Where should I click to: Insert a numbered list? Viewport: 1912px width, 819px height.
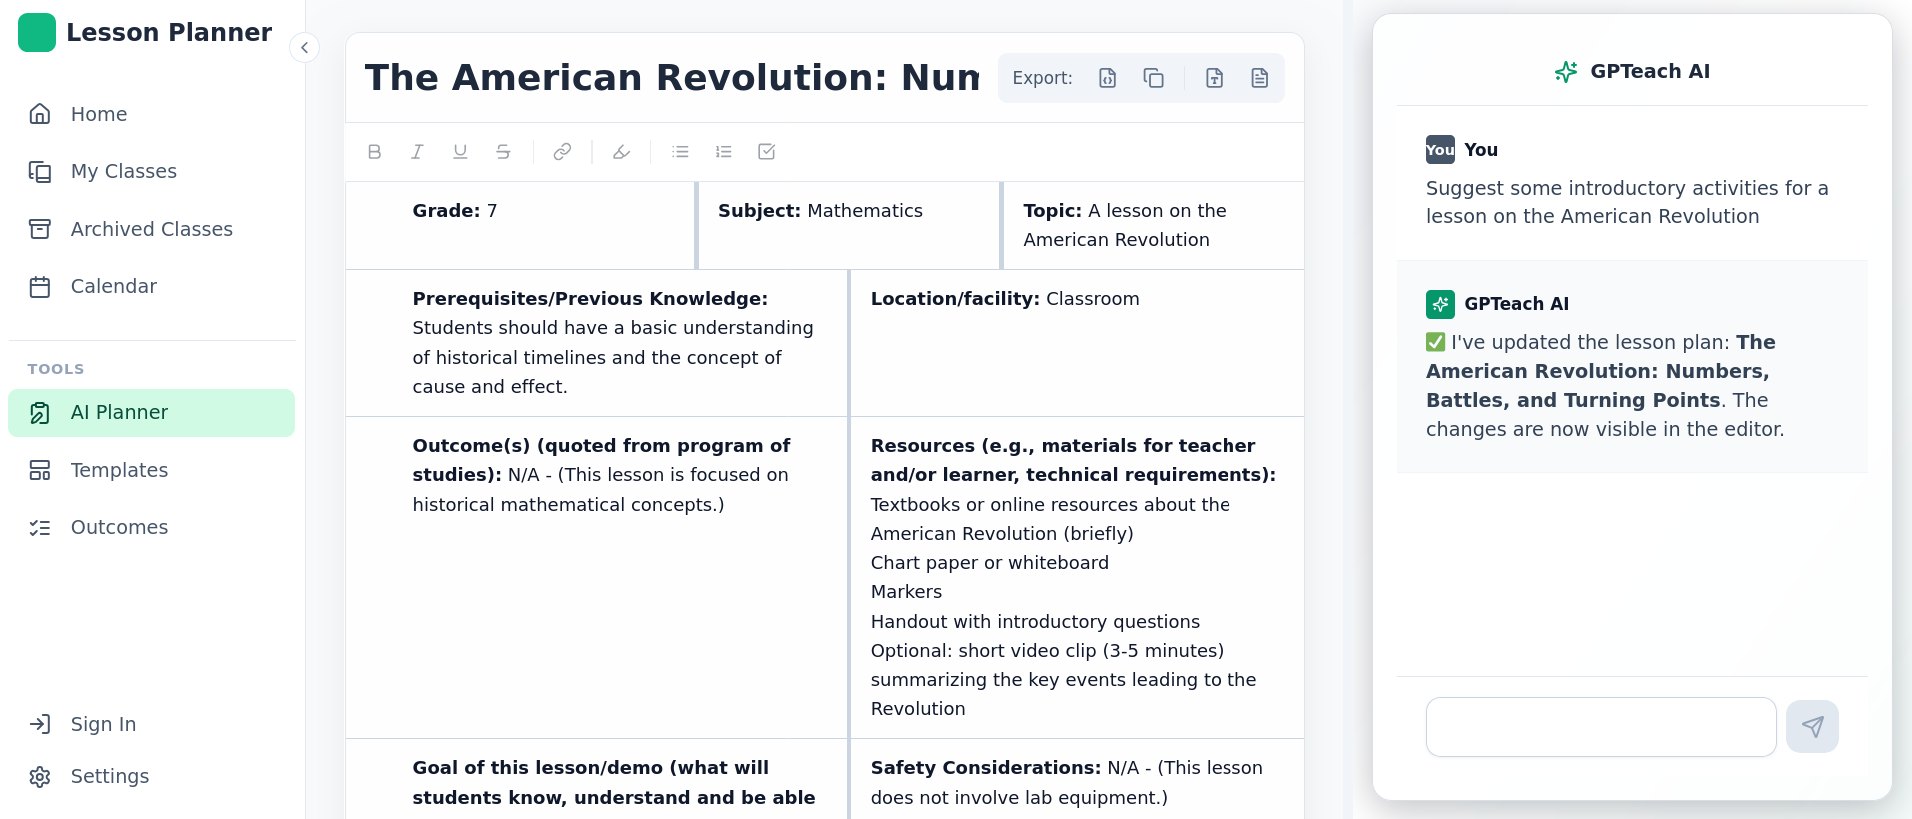(x=723, y=152)
